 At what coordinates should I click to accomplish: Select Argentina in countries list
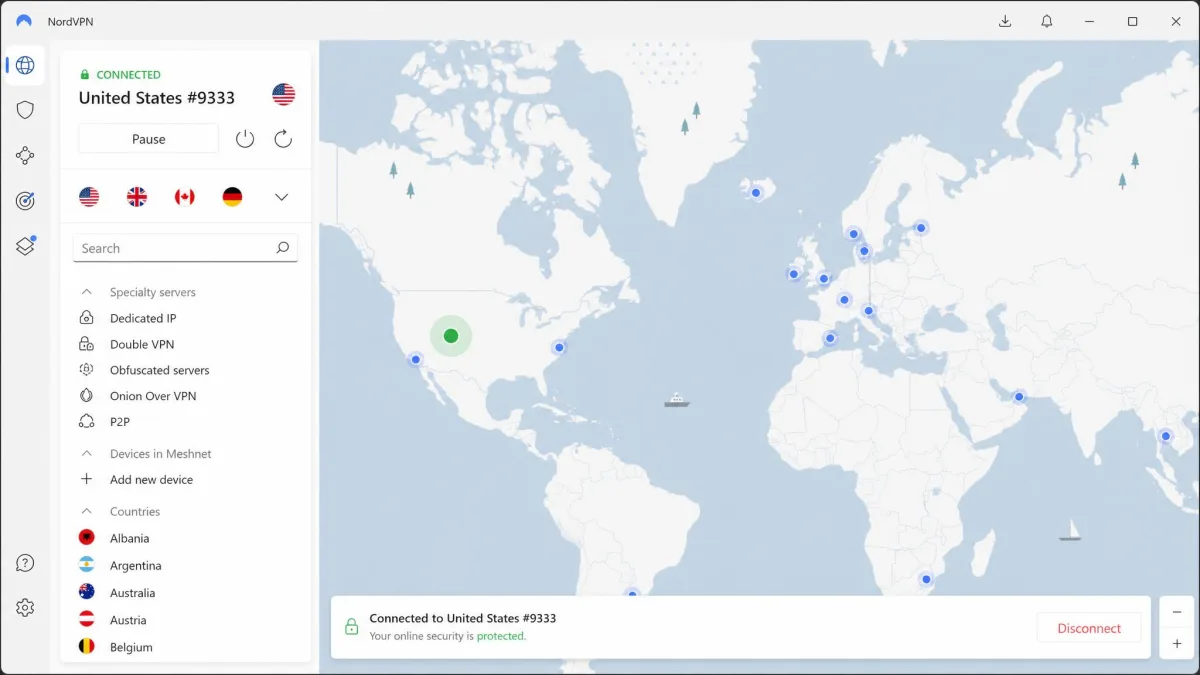[135, 565]
